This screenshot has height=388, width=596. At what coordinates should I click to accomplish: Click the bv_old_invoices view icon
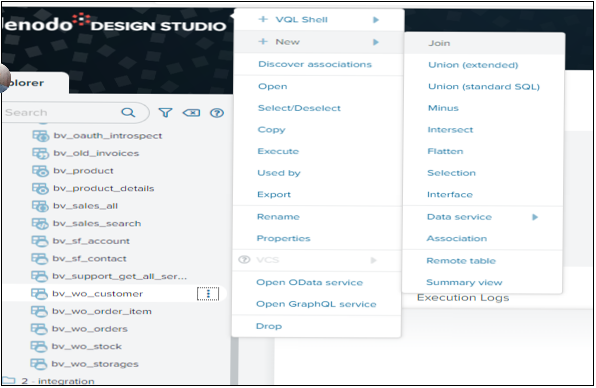40,153
